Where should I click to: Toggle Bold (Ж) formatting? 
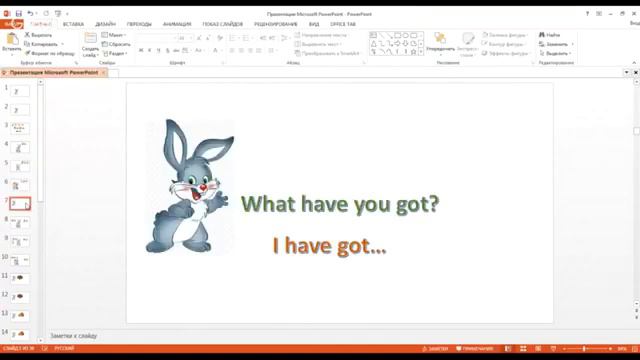[x=141, y=50]
